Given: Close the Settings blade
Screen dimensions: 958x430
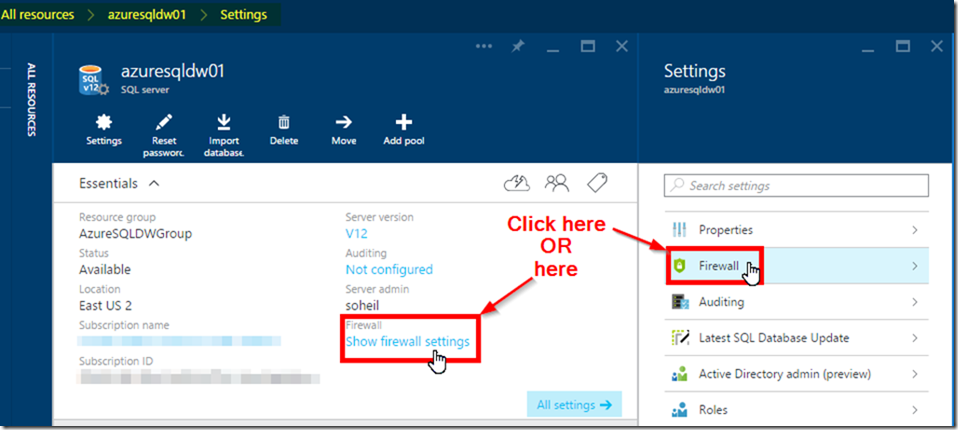Looking at the screenshot, I should pos(937,46).
